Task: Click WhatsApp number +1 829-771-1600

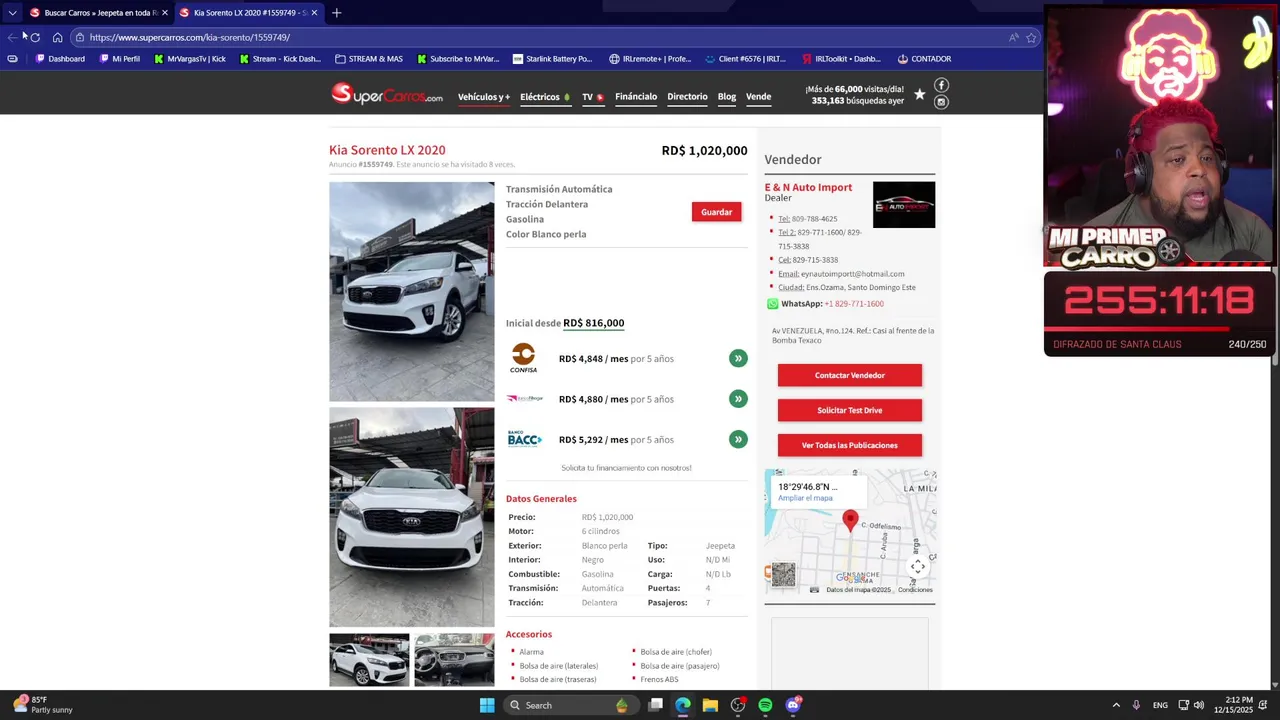Action: click(854, 304)
